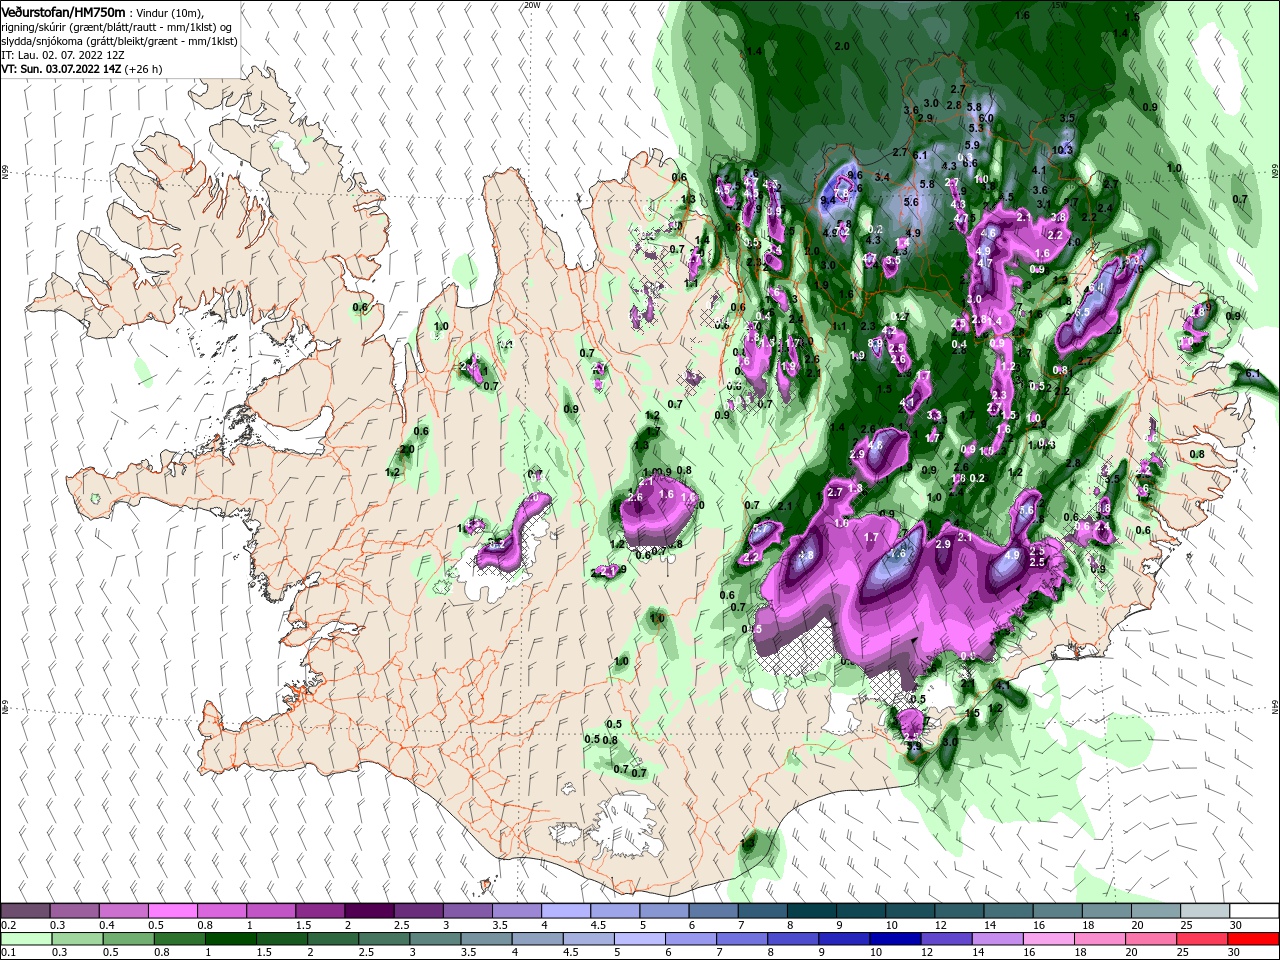Image resolution: width=1280 pixels, height=960 pixels.
Task: Select the 'IT: Lau. 02. 07. 2022 12Z' line
Action: (x=63, y=55)
